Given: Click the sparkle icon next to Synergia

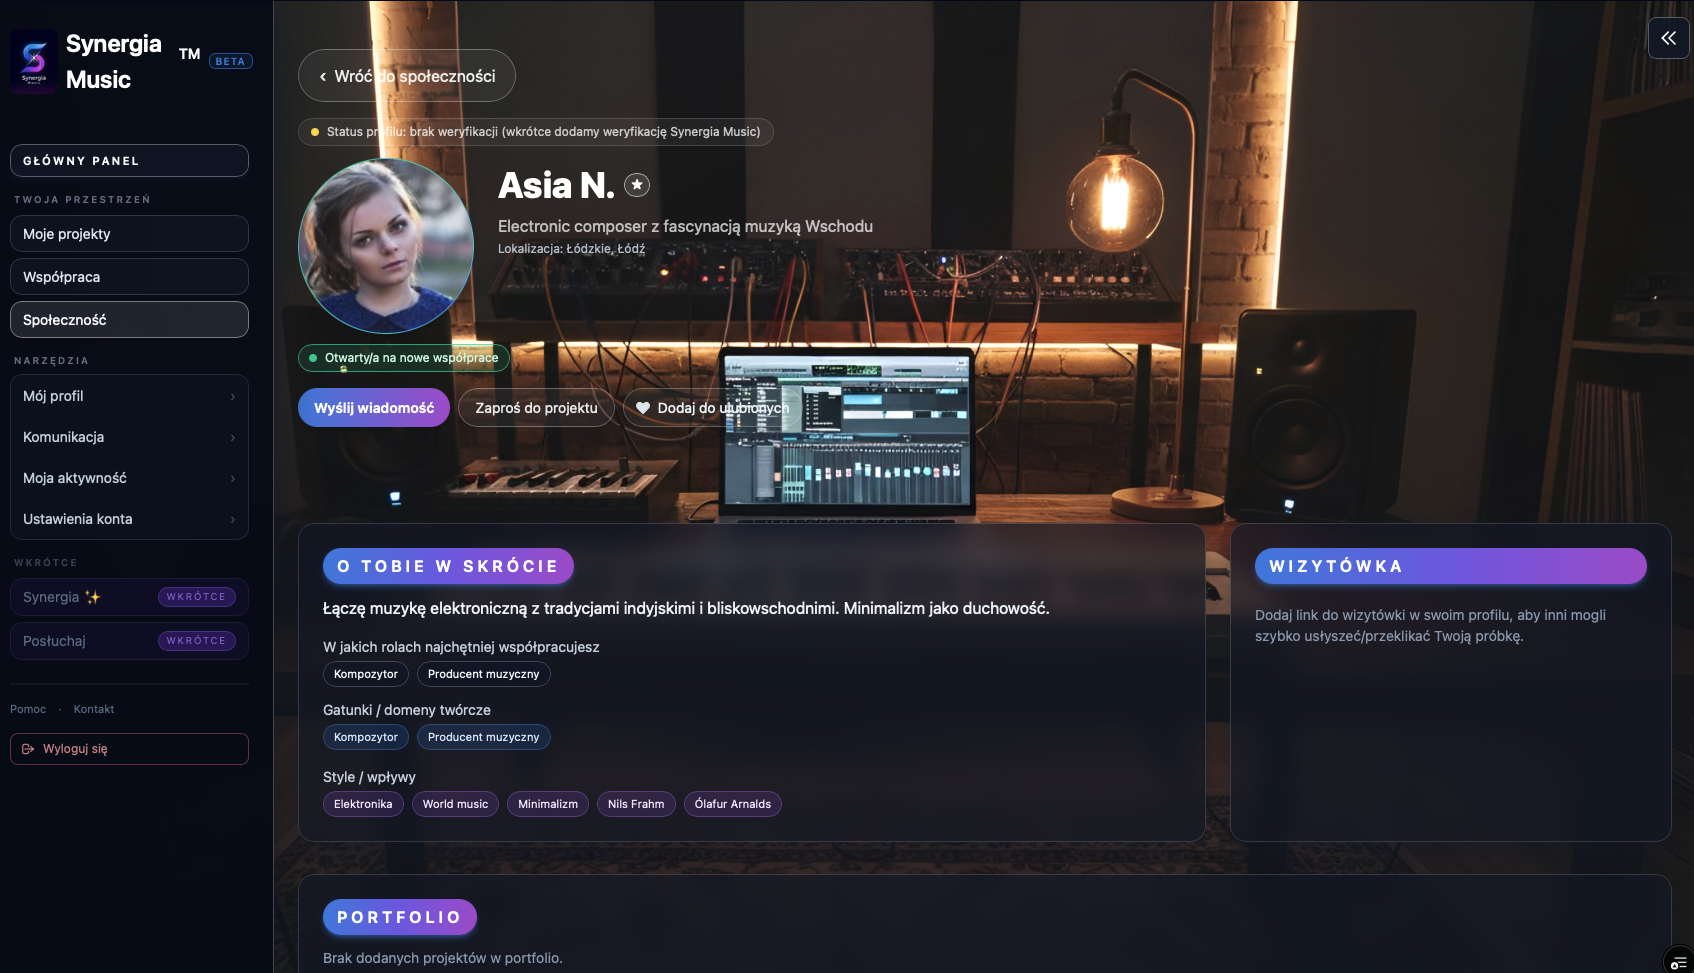Looking at the screenshot, I should [x=93, y=597].
